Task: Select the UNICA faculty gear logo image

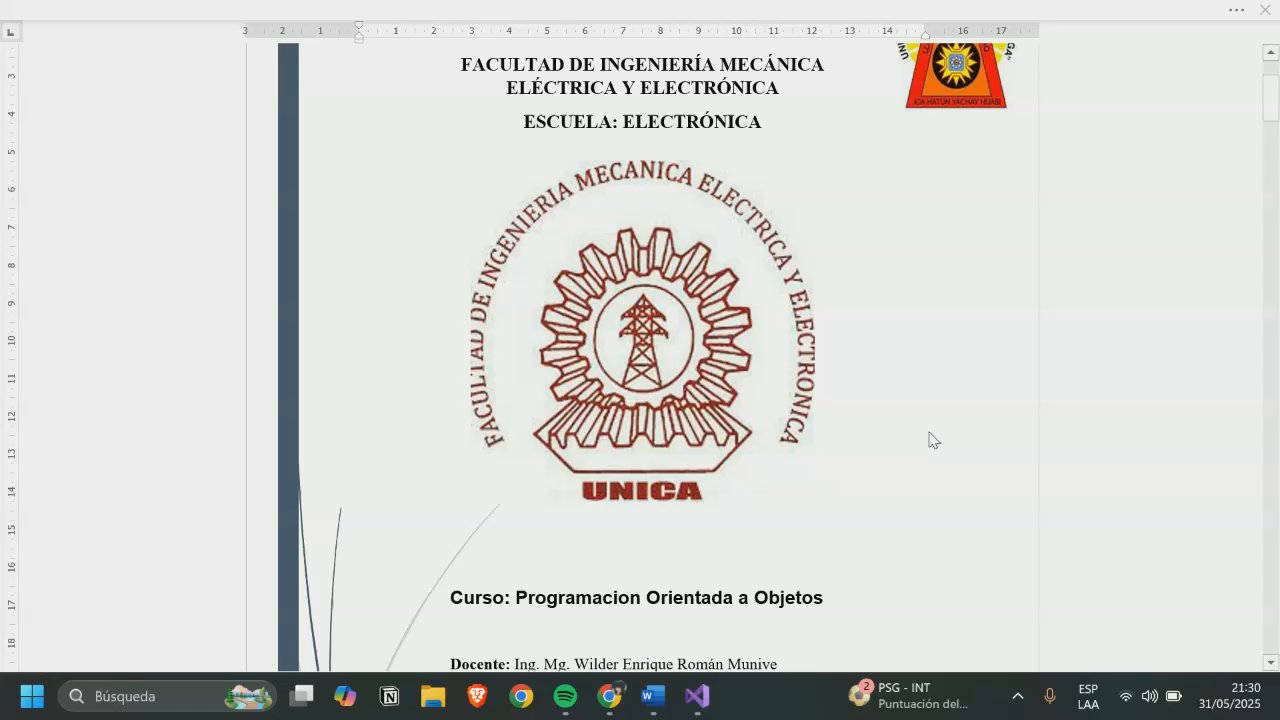Action: point(642,331)
